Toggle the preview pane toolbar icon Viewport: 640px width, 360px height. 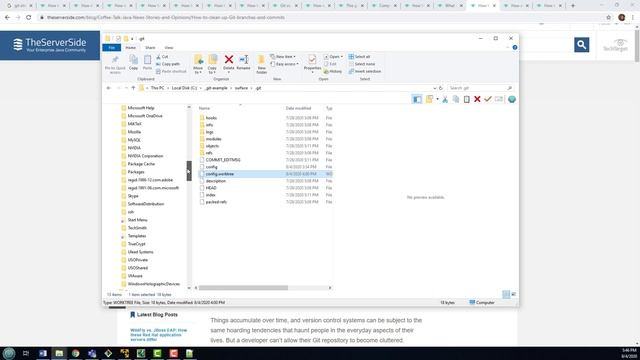[417, 99]
